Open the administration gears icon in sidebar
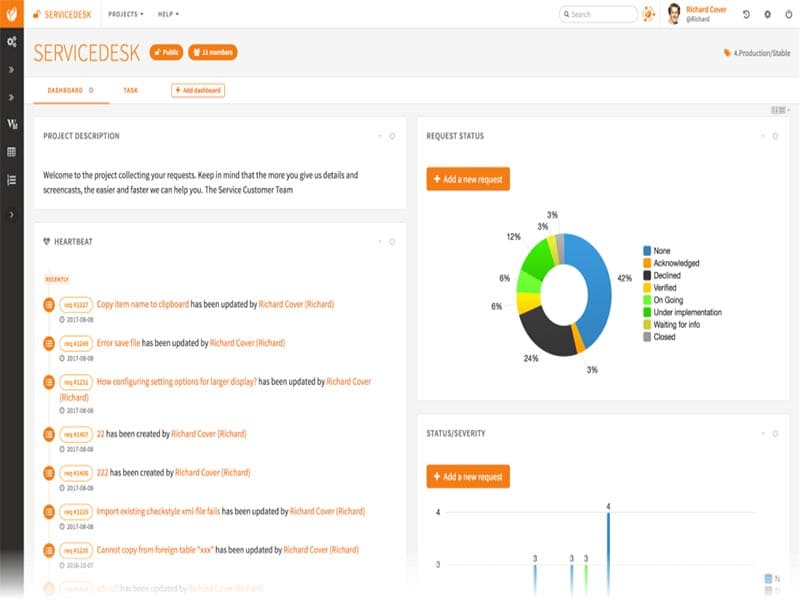The width and height of the screenshot is (800, 600). 12,43
